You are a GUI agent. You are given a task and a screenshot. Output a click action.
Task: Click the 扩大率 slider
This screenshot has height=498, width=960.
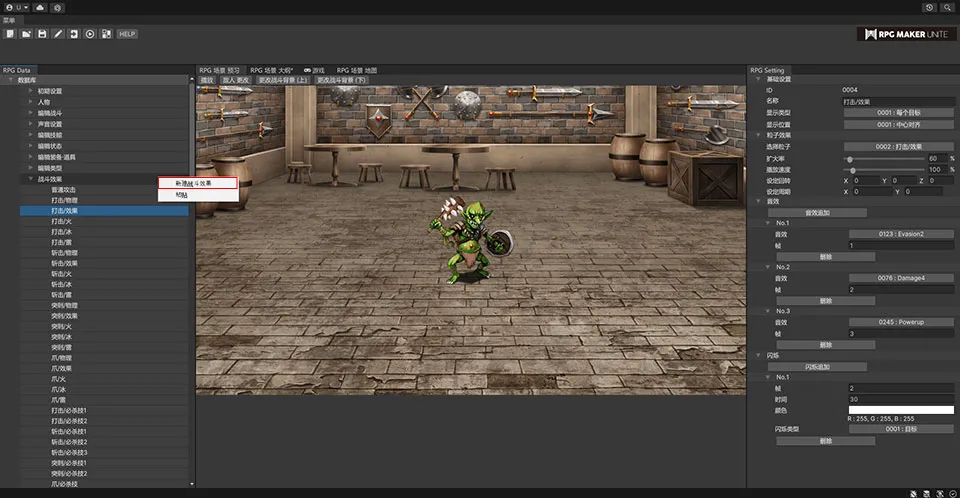(883, 158)
